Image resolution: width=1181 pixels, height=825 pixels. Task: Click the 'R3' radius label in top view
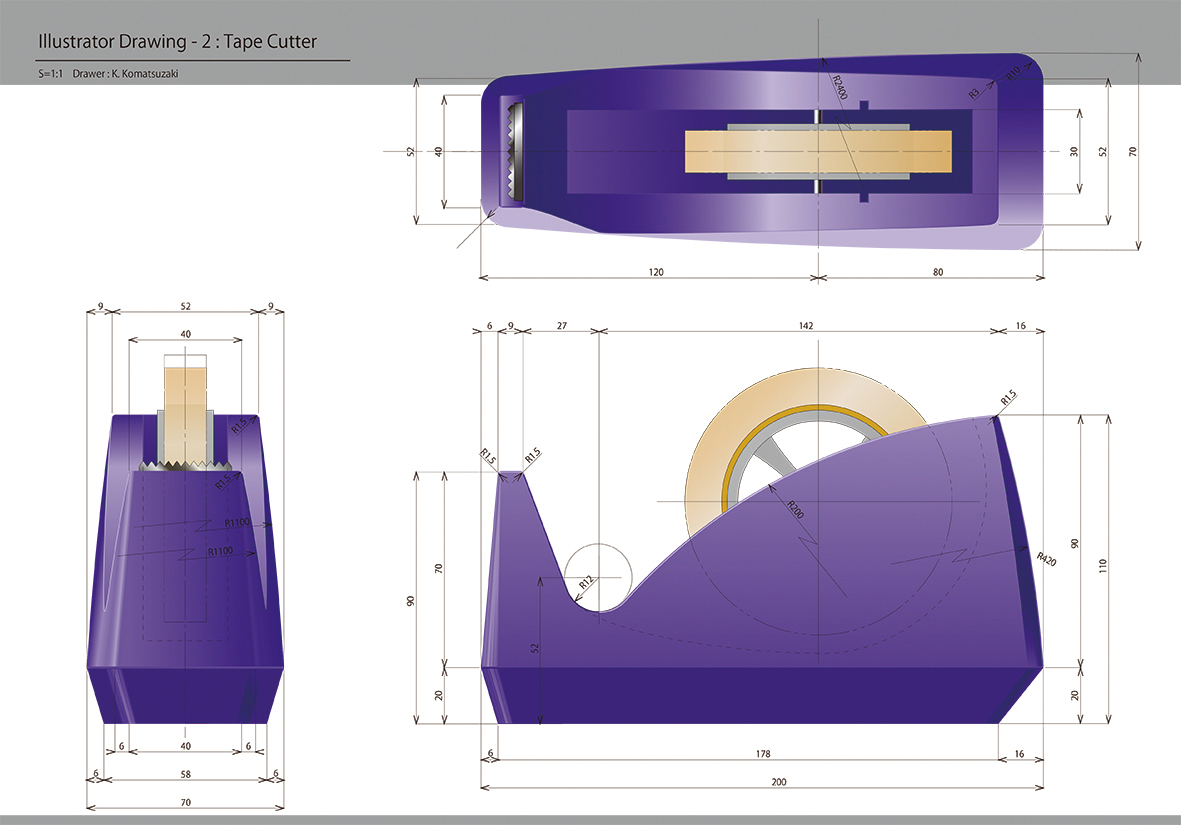click(x=974, y=93)
